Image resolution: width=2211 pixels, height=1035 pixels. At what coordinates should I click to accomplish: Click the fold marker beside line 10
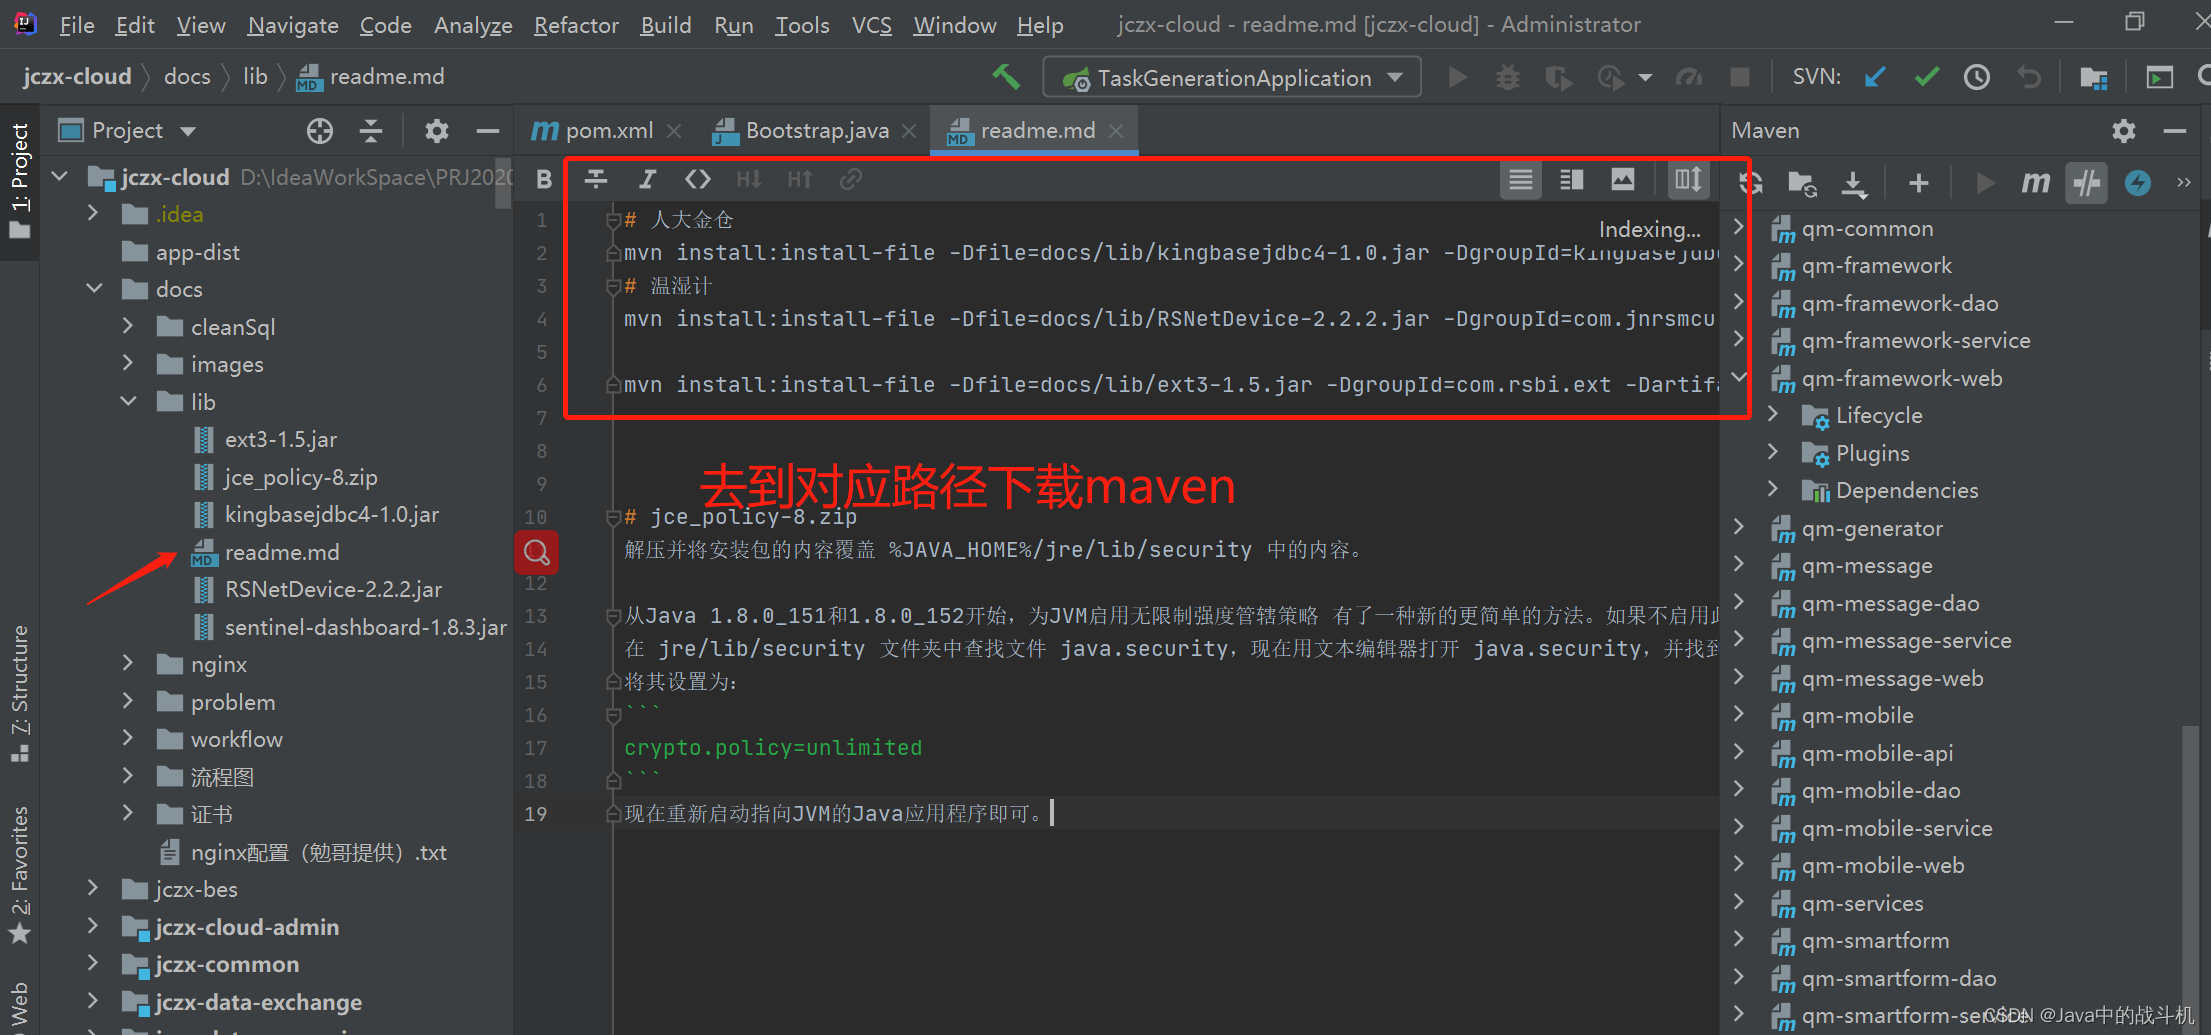click(613, 517)
